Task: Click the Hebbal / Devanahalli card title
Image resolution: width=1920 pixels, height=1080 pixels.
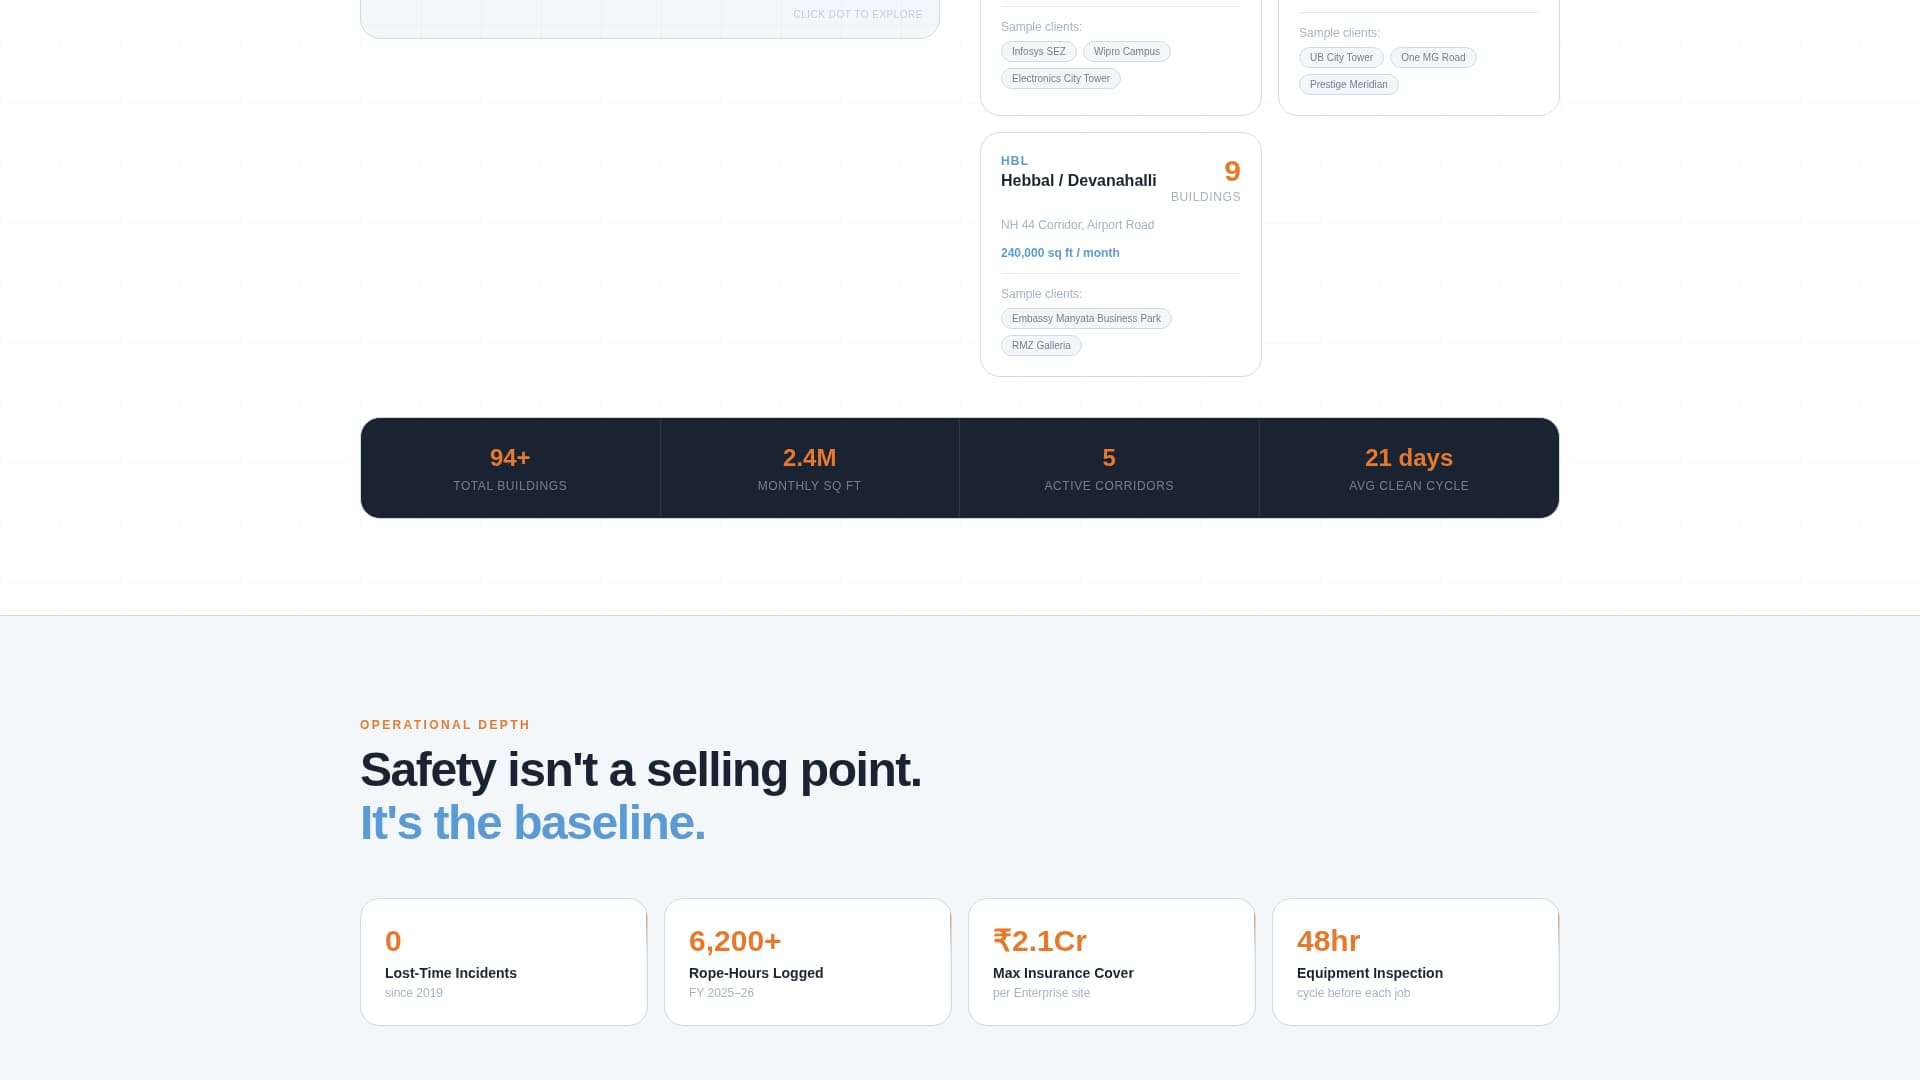Action: tap(1078, 181)
